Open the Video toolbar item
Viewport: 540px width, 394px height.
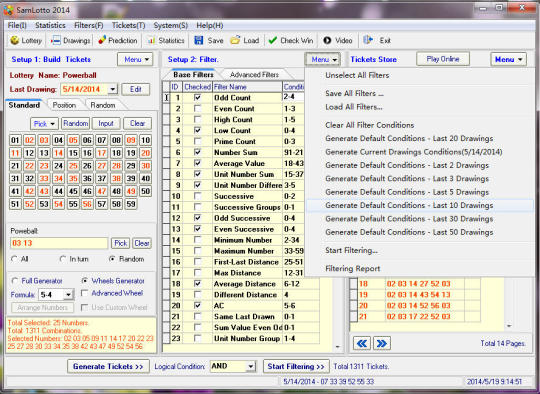point(327,41)
